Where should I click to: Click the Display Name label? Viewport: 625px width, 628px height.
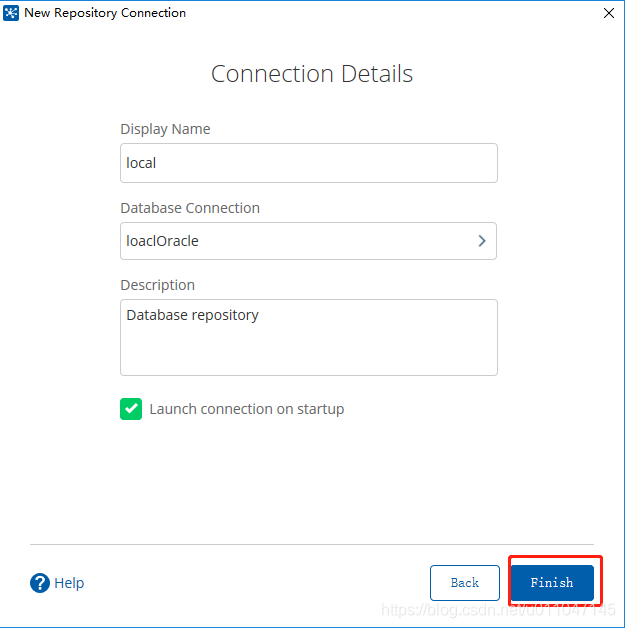[165, 129]
